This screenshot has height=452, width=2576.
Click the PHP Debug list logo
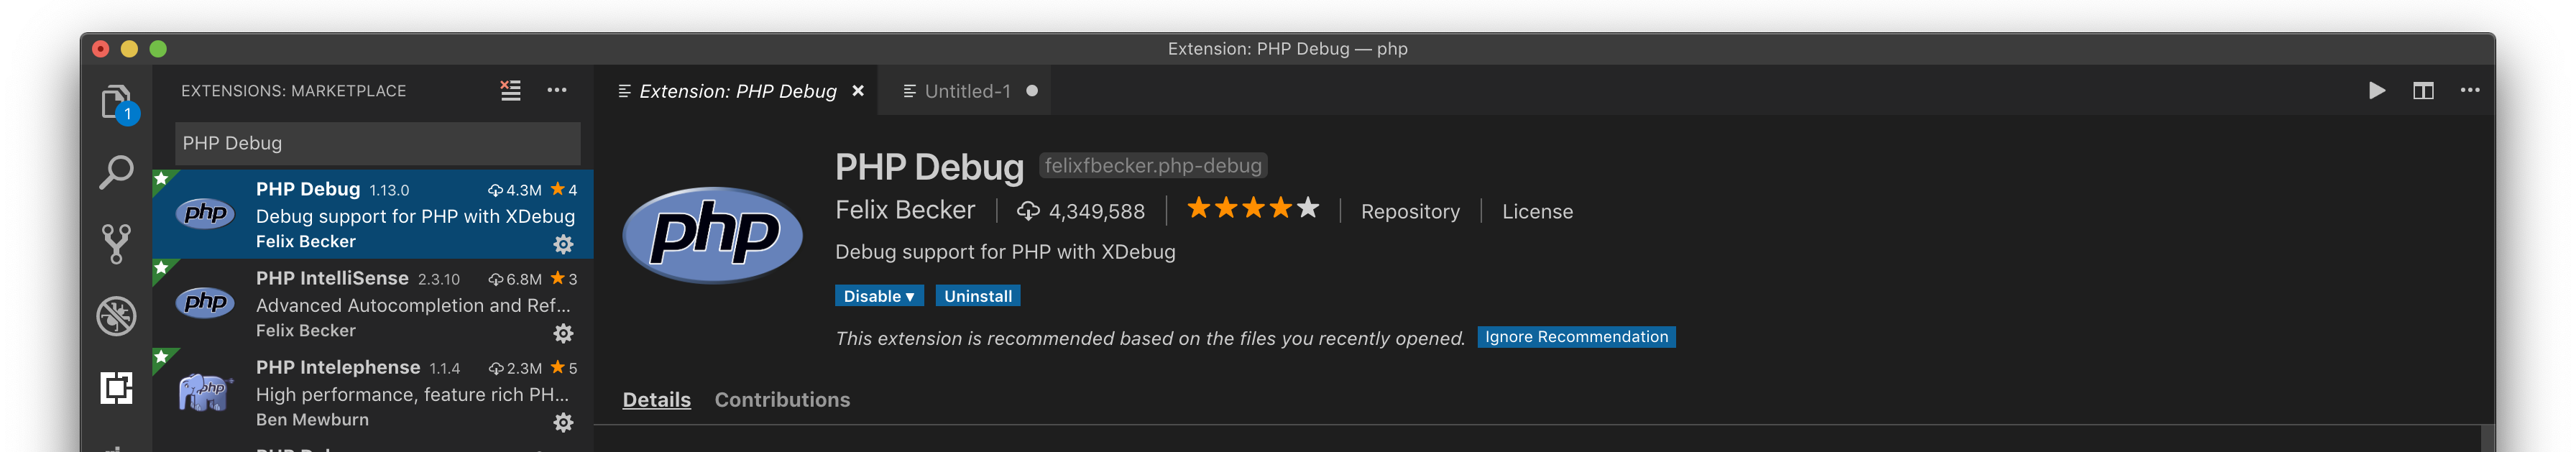click(206, 213)
